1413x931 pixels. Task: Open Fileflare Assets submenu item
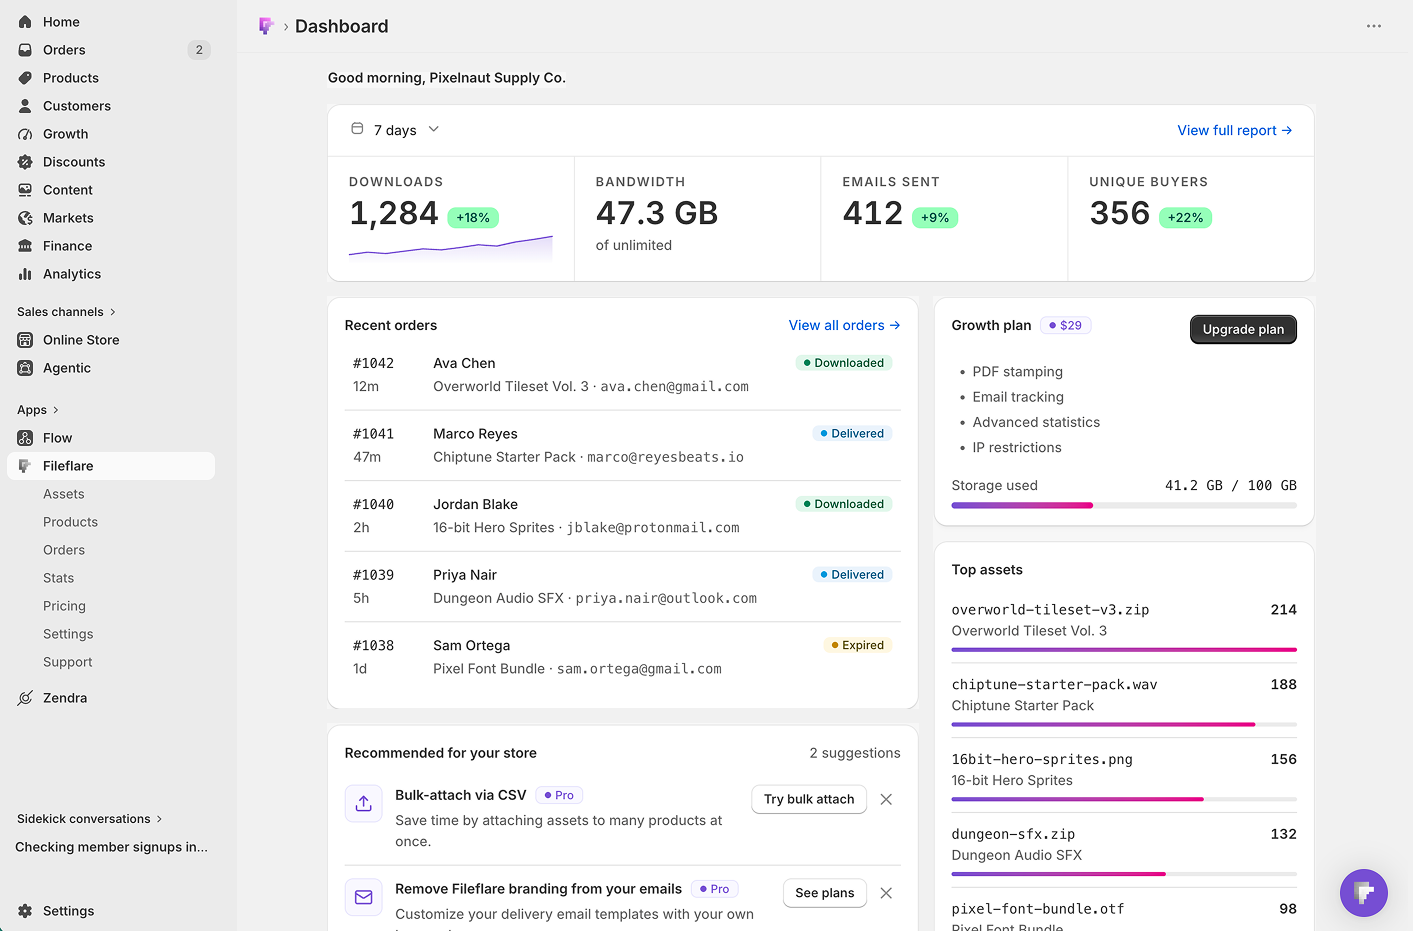click(64, 494)
